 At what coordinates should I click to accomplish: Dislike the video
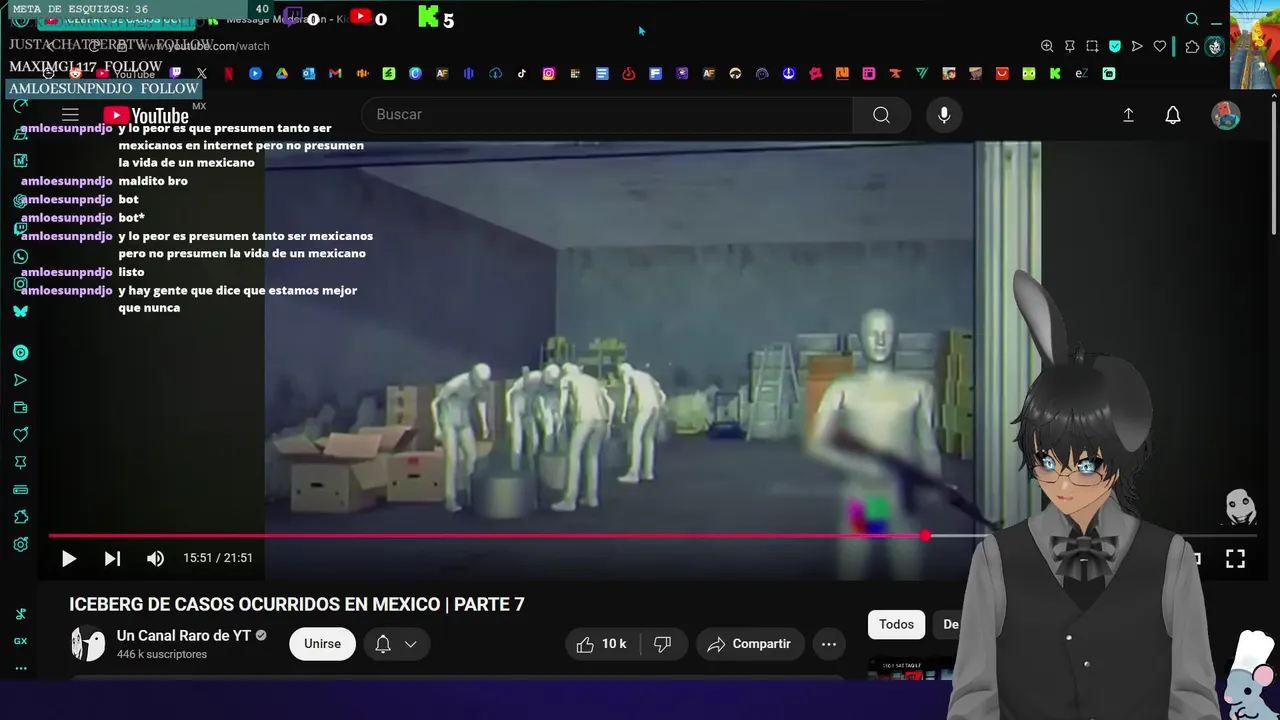pyautogui.click(x=662, y=644)
